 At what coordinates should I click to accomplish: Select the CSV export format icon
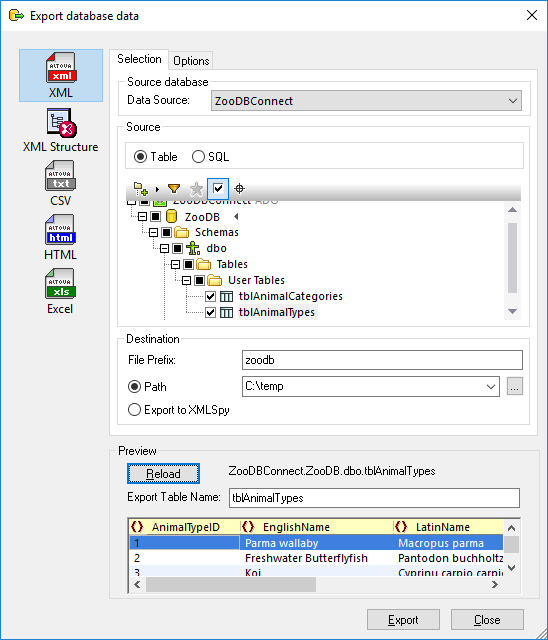click(x=61, y=184)
